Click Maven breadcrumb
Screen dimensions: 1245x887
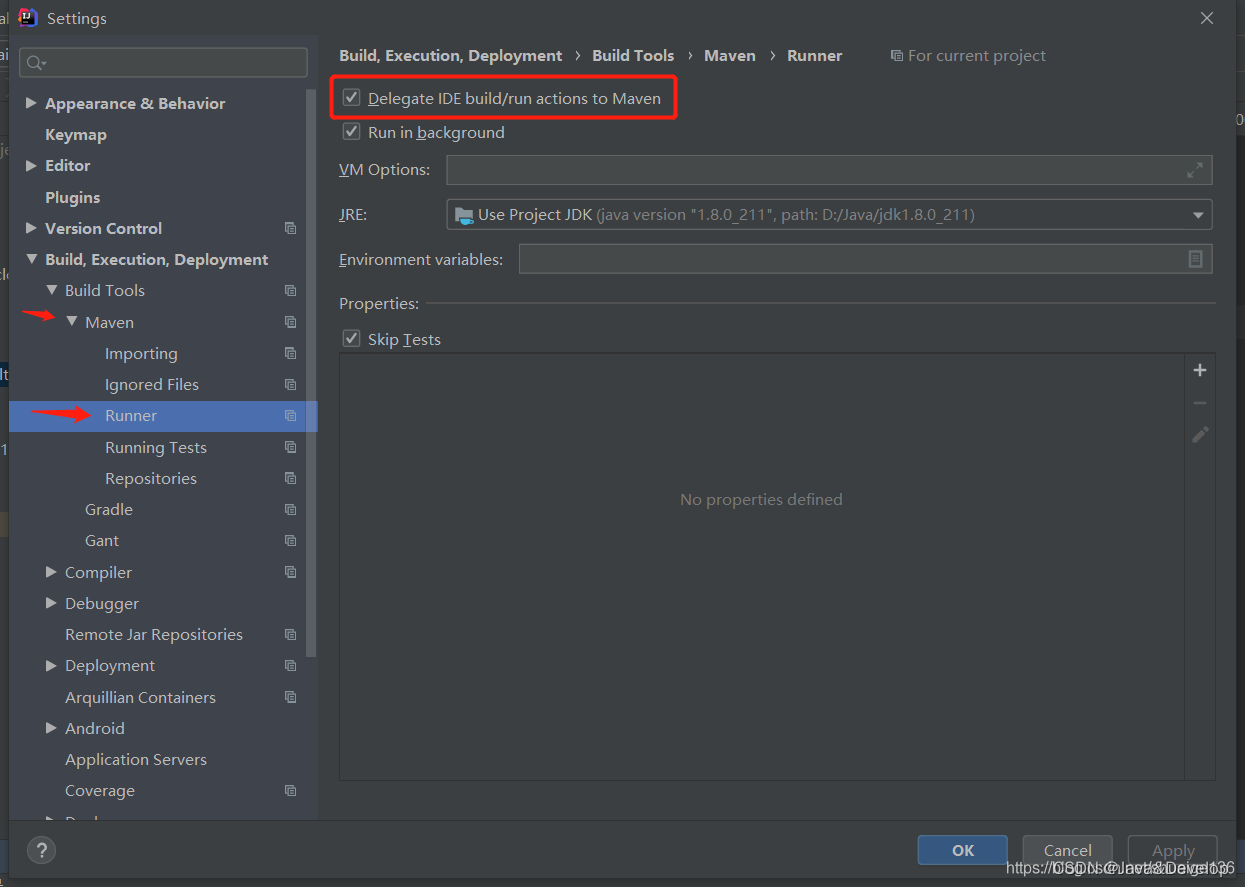coord(730,55)
